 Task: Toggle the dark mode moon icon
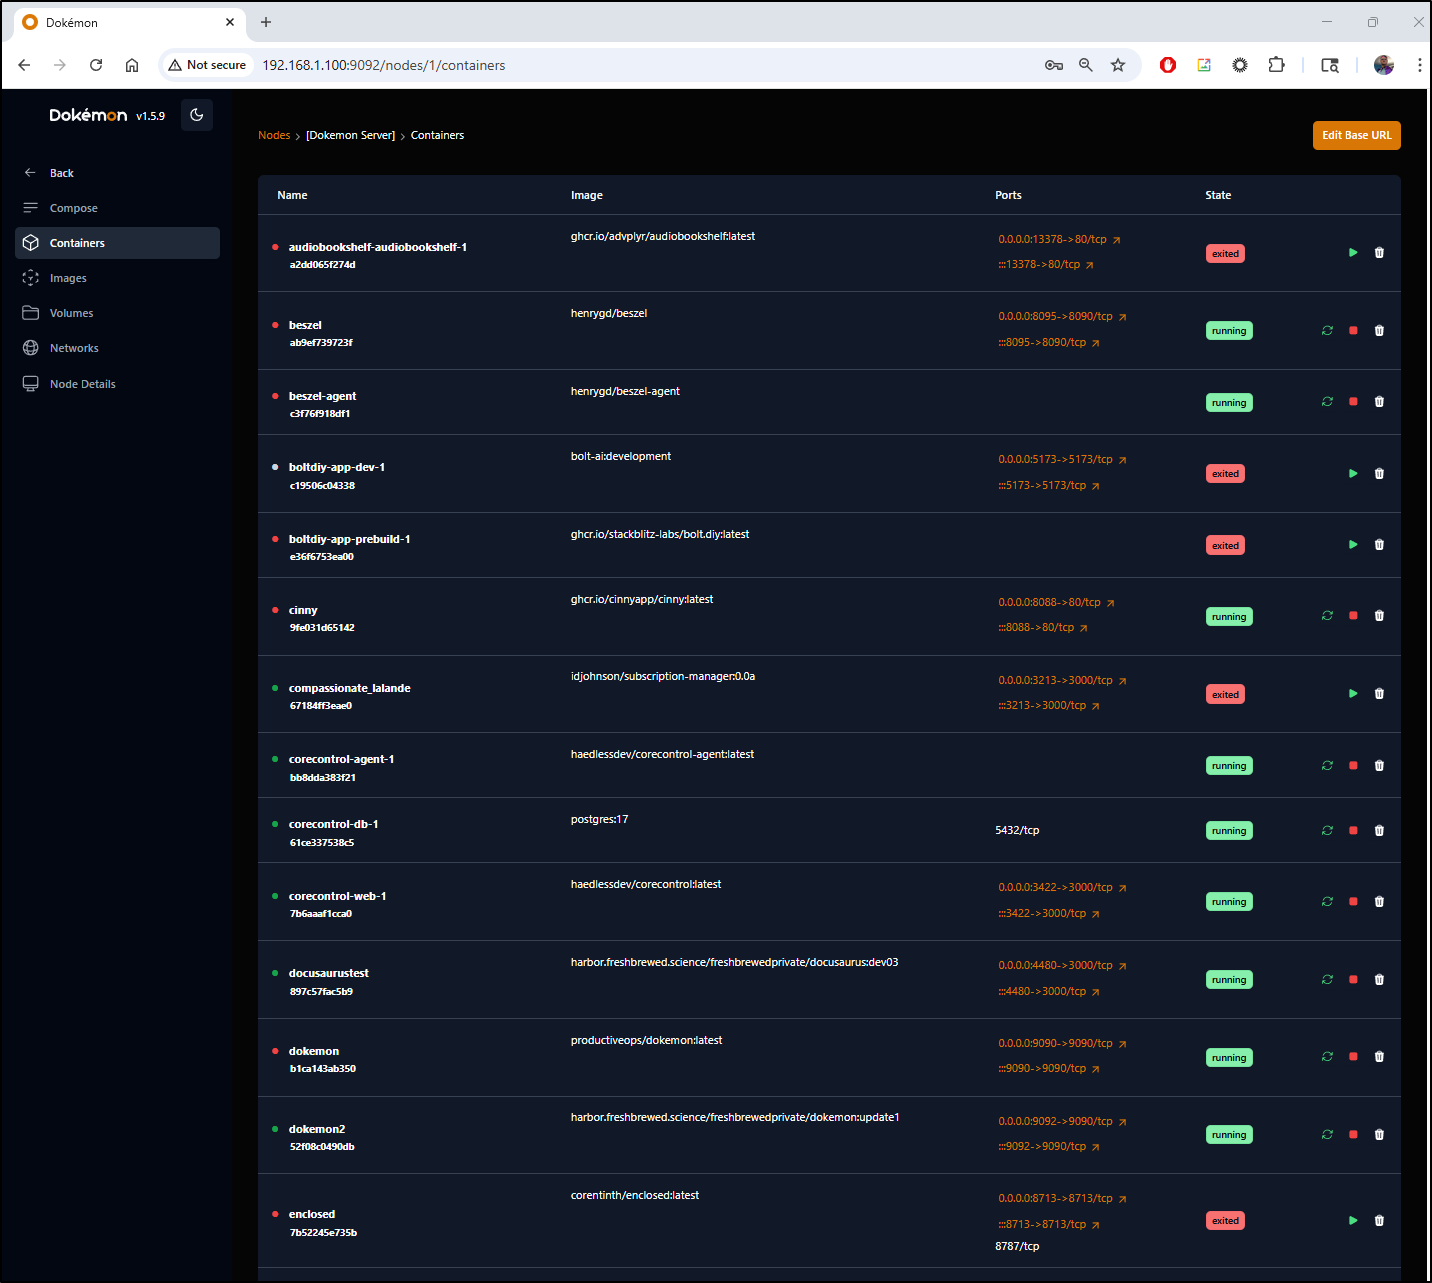pyautogui.click(x=197, y=115)
